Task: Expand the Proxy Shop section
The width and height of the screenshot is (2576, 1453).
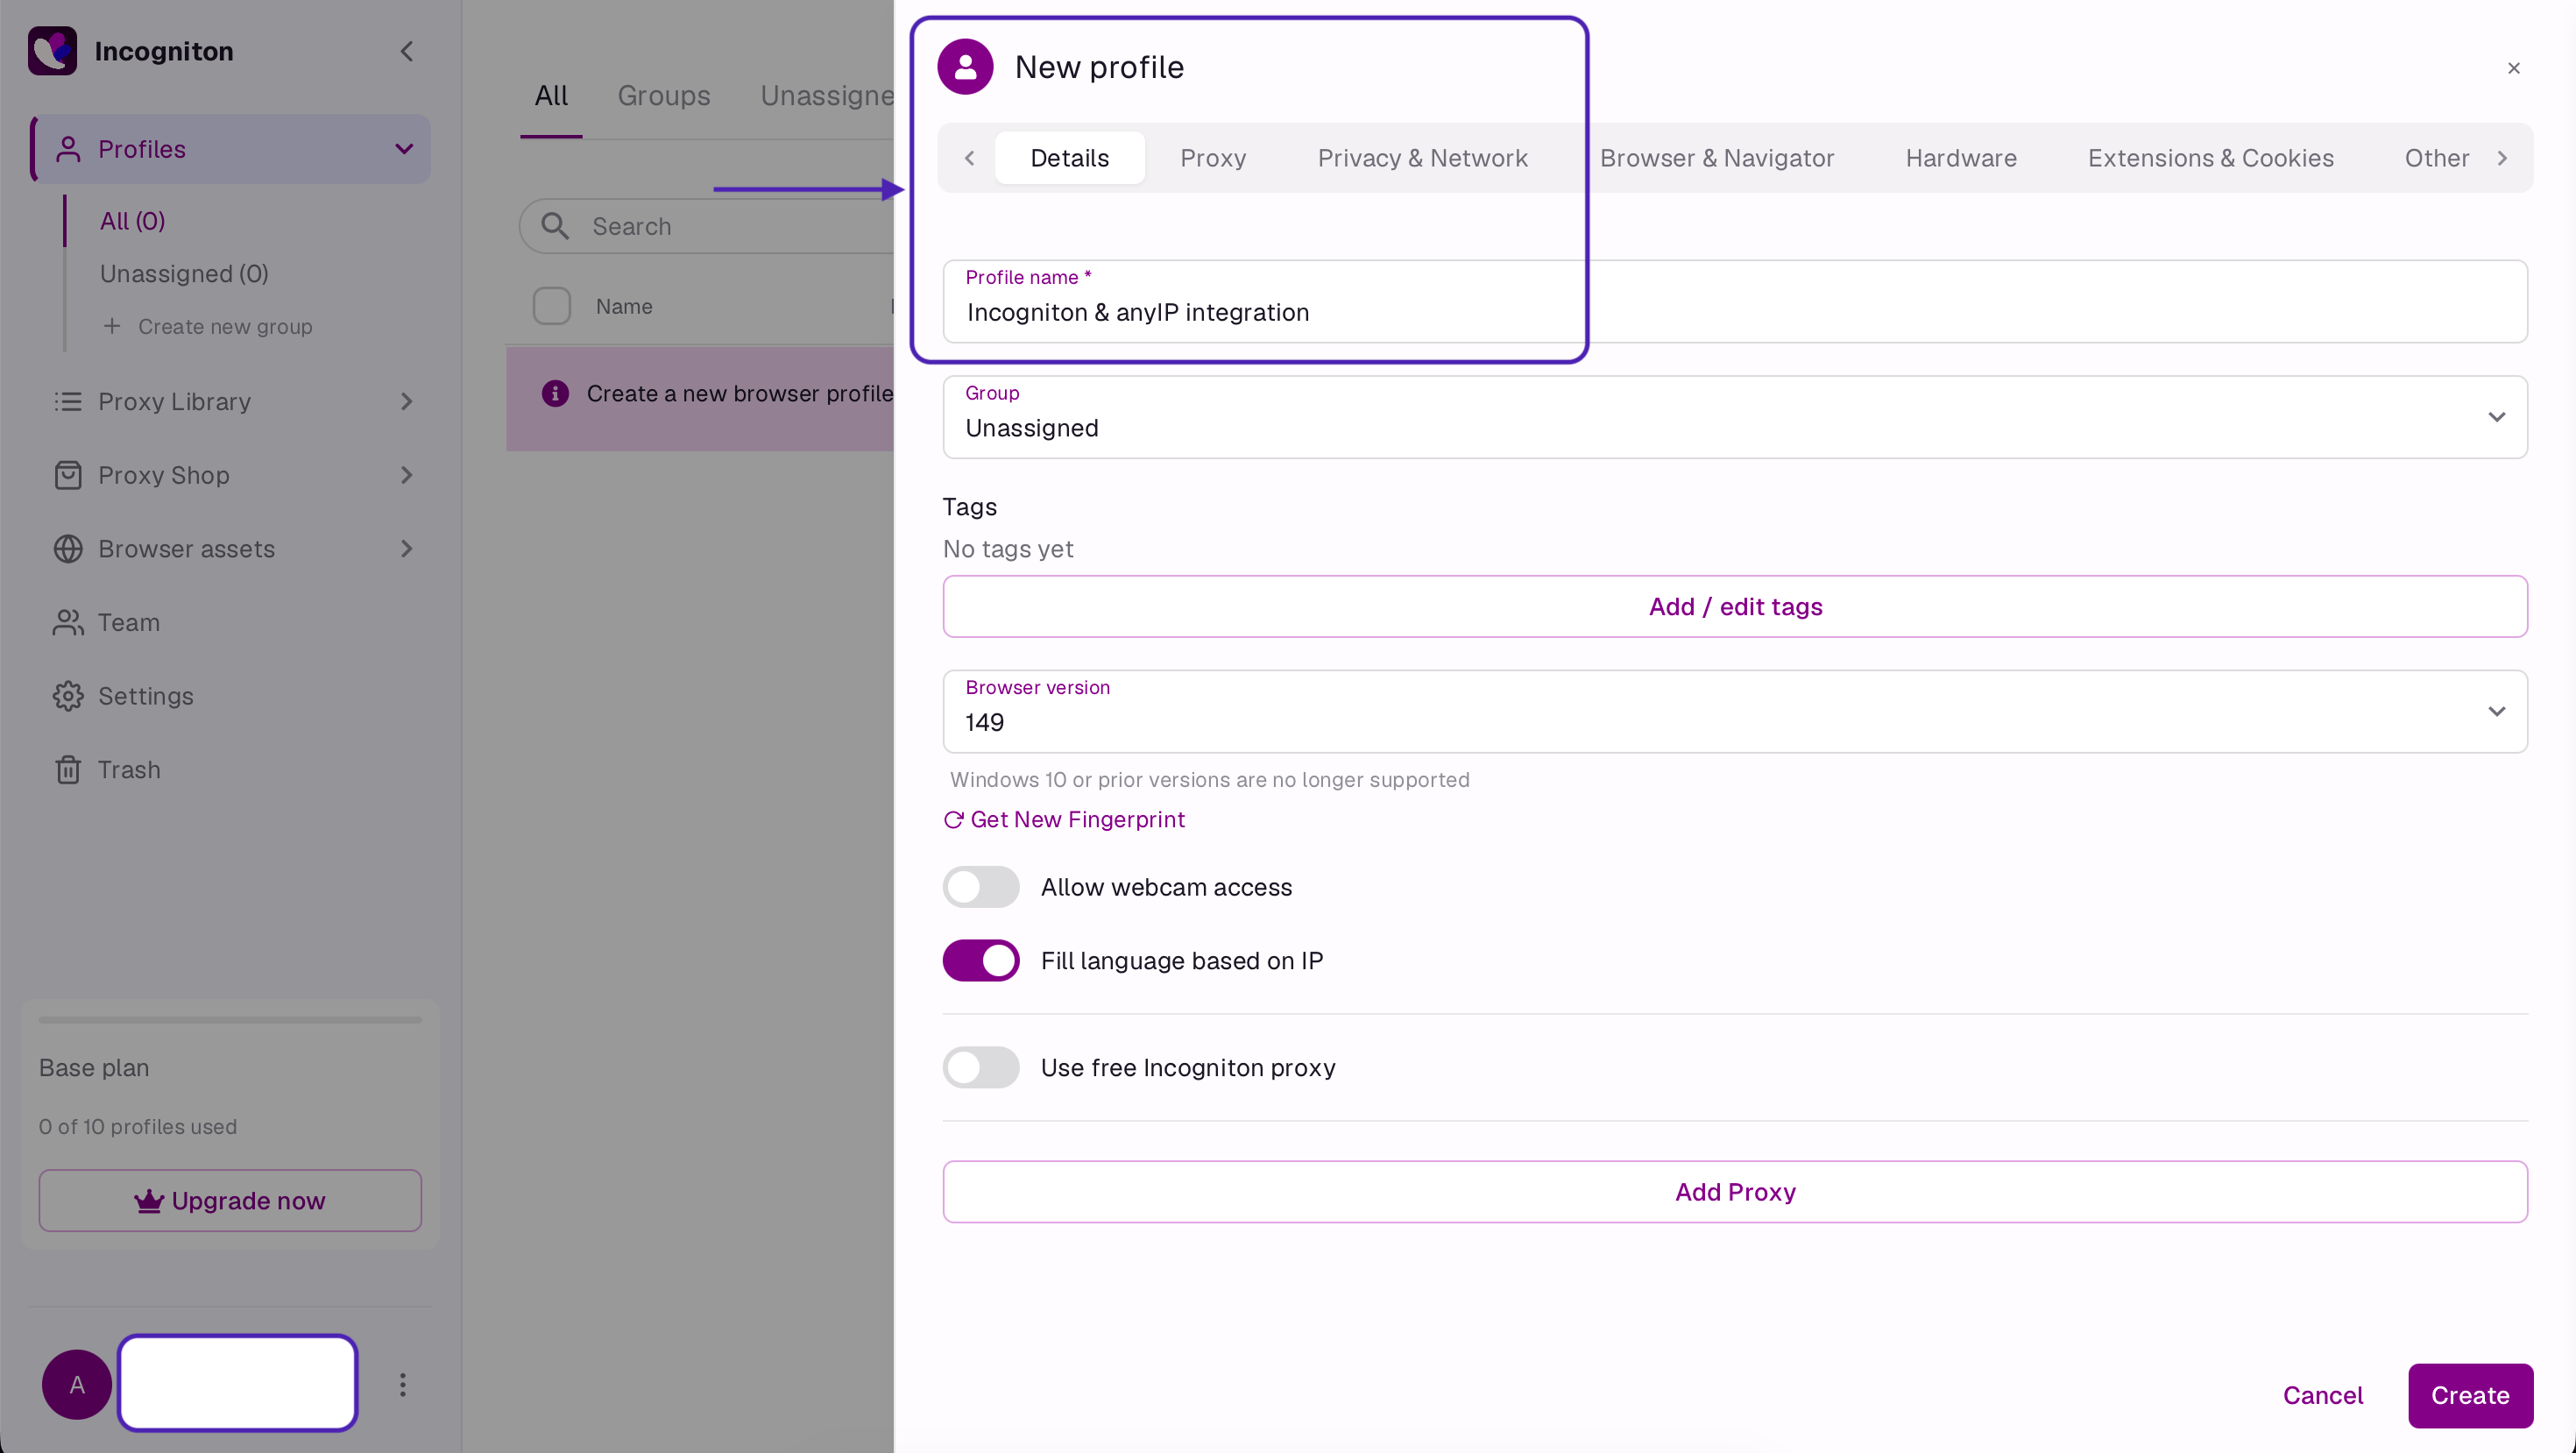Action: tap(406, 475)
